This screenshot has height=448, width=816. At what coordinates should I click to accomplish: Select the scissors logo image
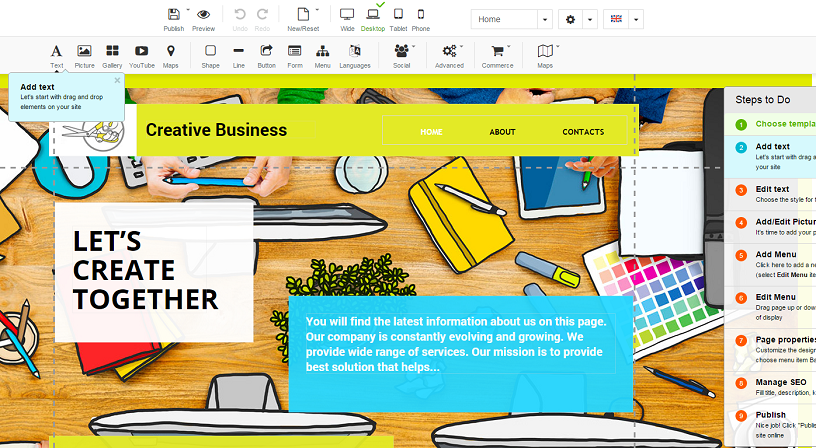coord(93,134)
